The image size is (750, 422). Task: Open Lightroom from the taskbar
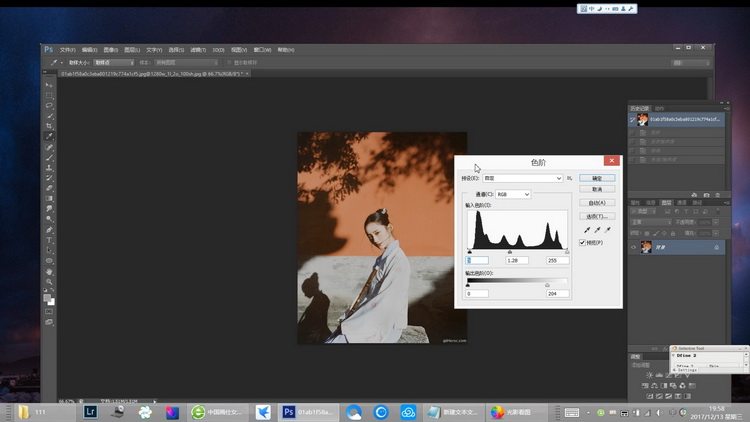[90, 411]
